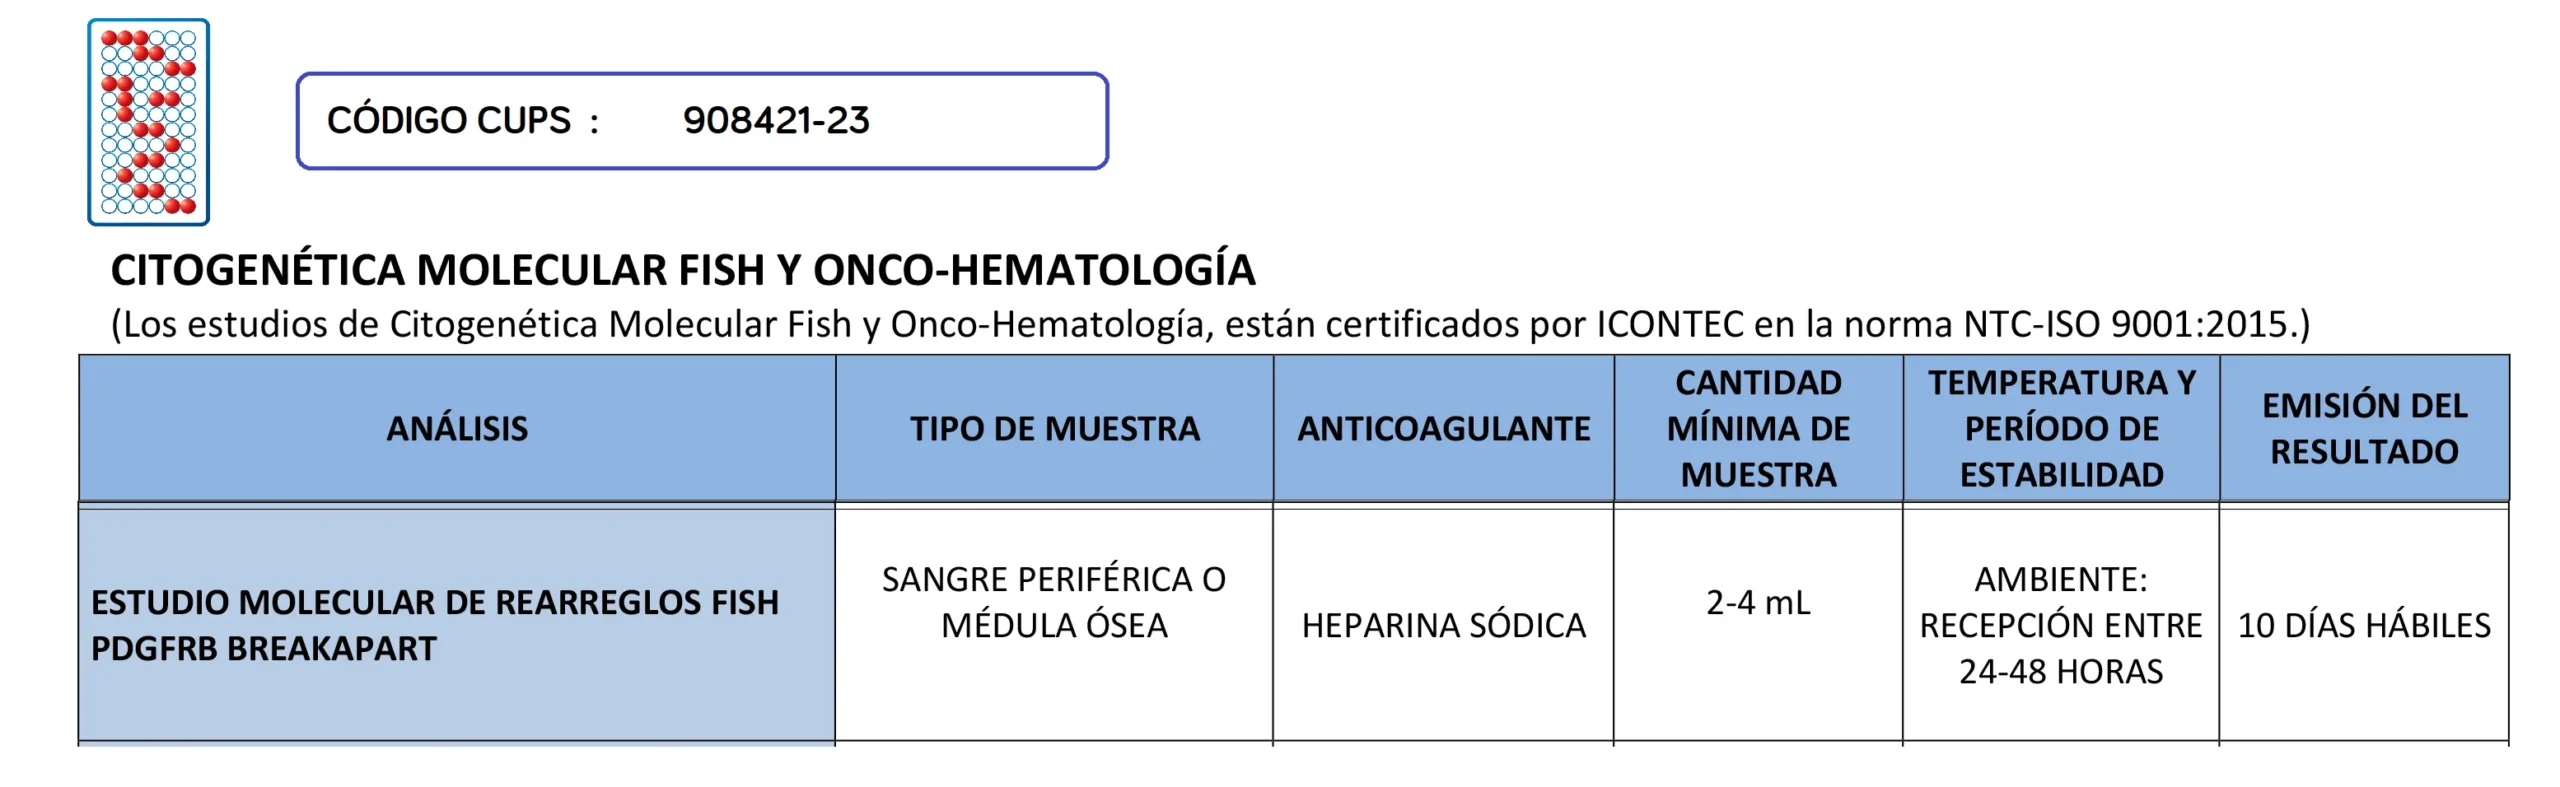Viewport: 2560px width, 787px height.
Task: Click the Ambiente: Recepción entre 24-48 horas cell
Action: [2061, 626]
